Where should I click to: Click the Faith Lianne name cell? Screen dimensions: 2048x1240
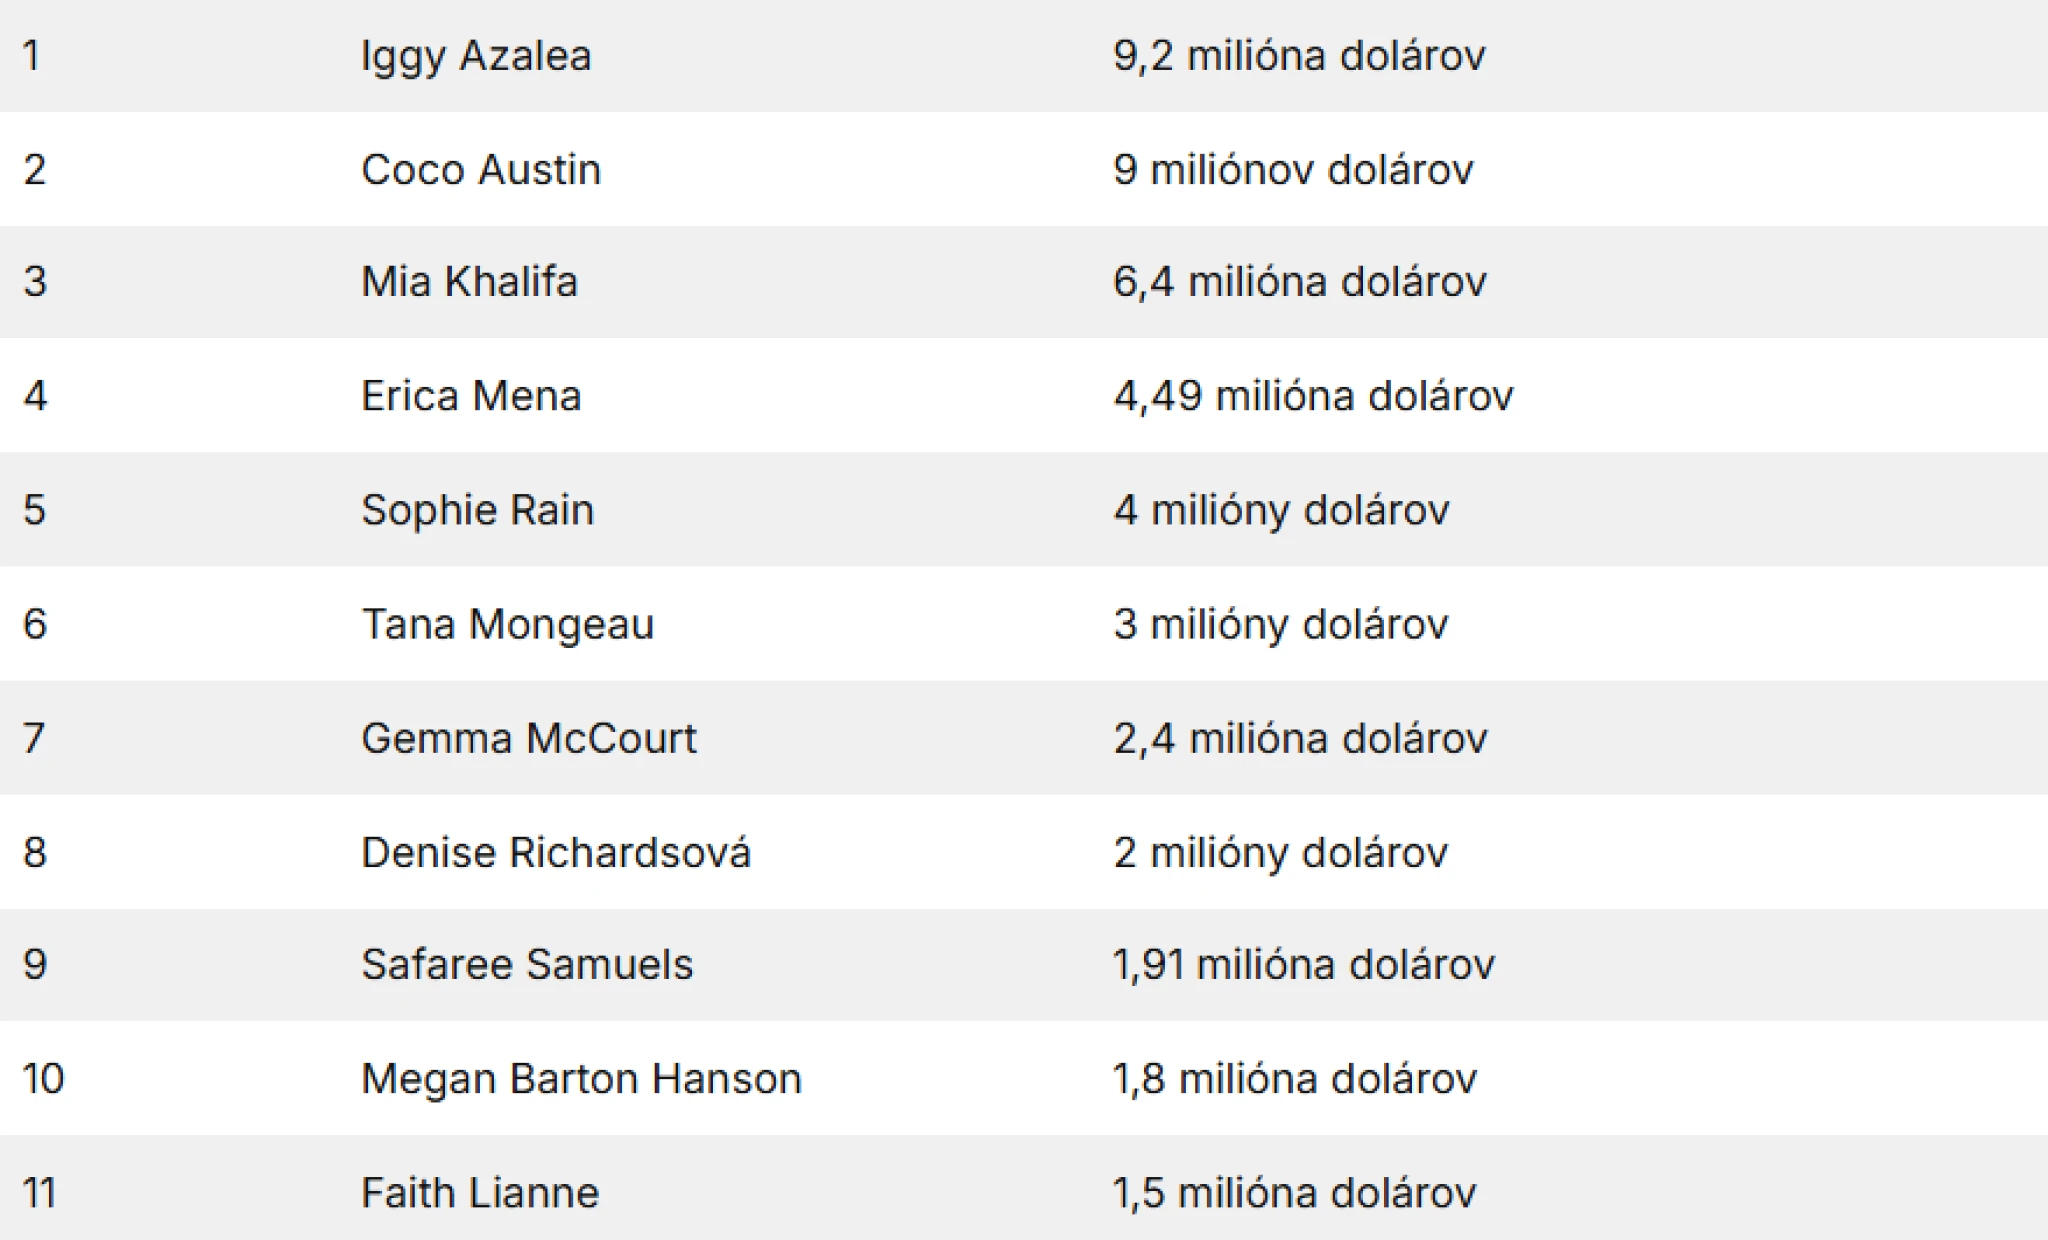[480, 1192]
